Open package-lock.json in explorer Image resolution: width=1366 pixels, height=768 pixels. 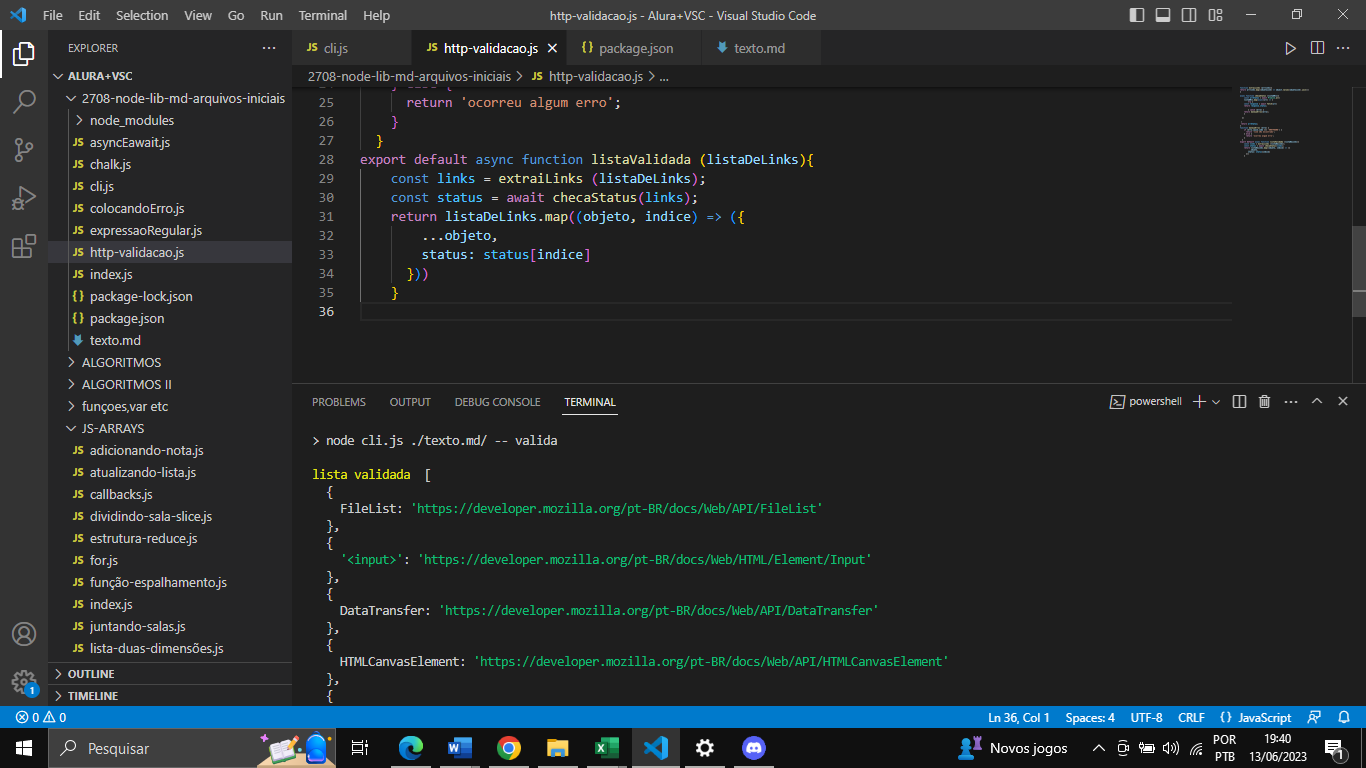point(170,296)
